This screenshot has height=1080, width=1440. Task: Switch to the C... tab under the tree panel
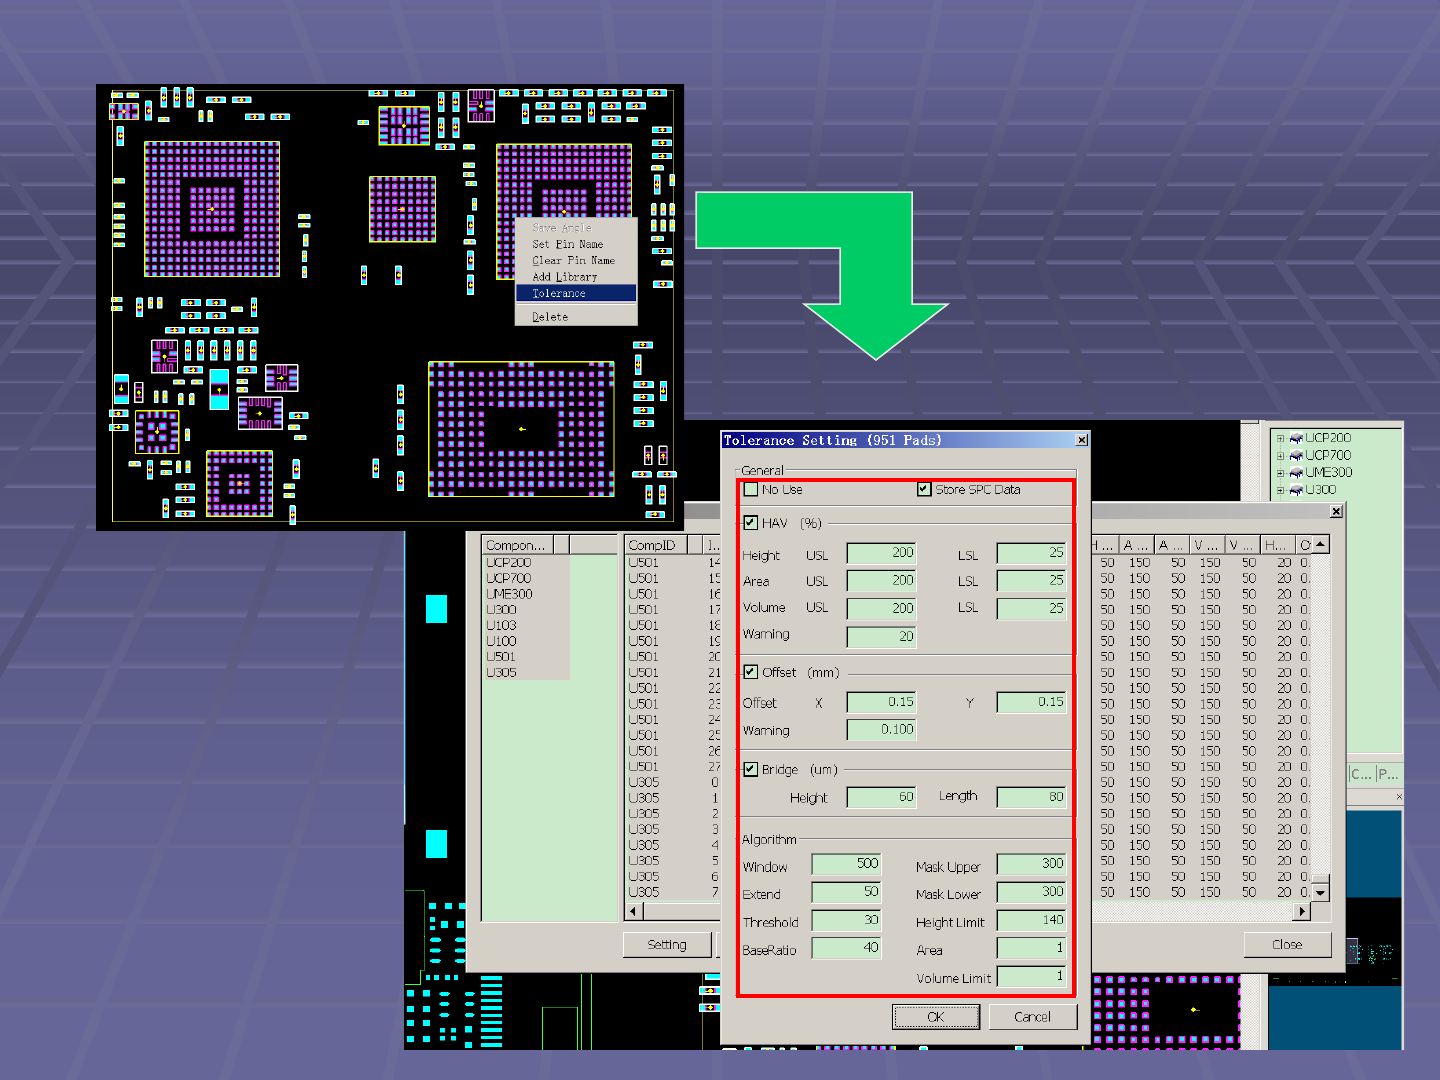pos(1361,774)
